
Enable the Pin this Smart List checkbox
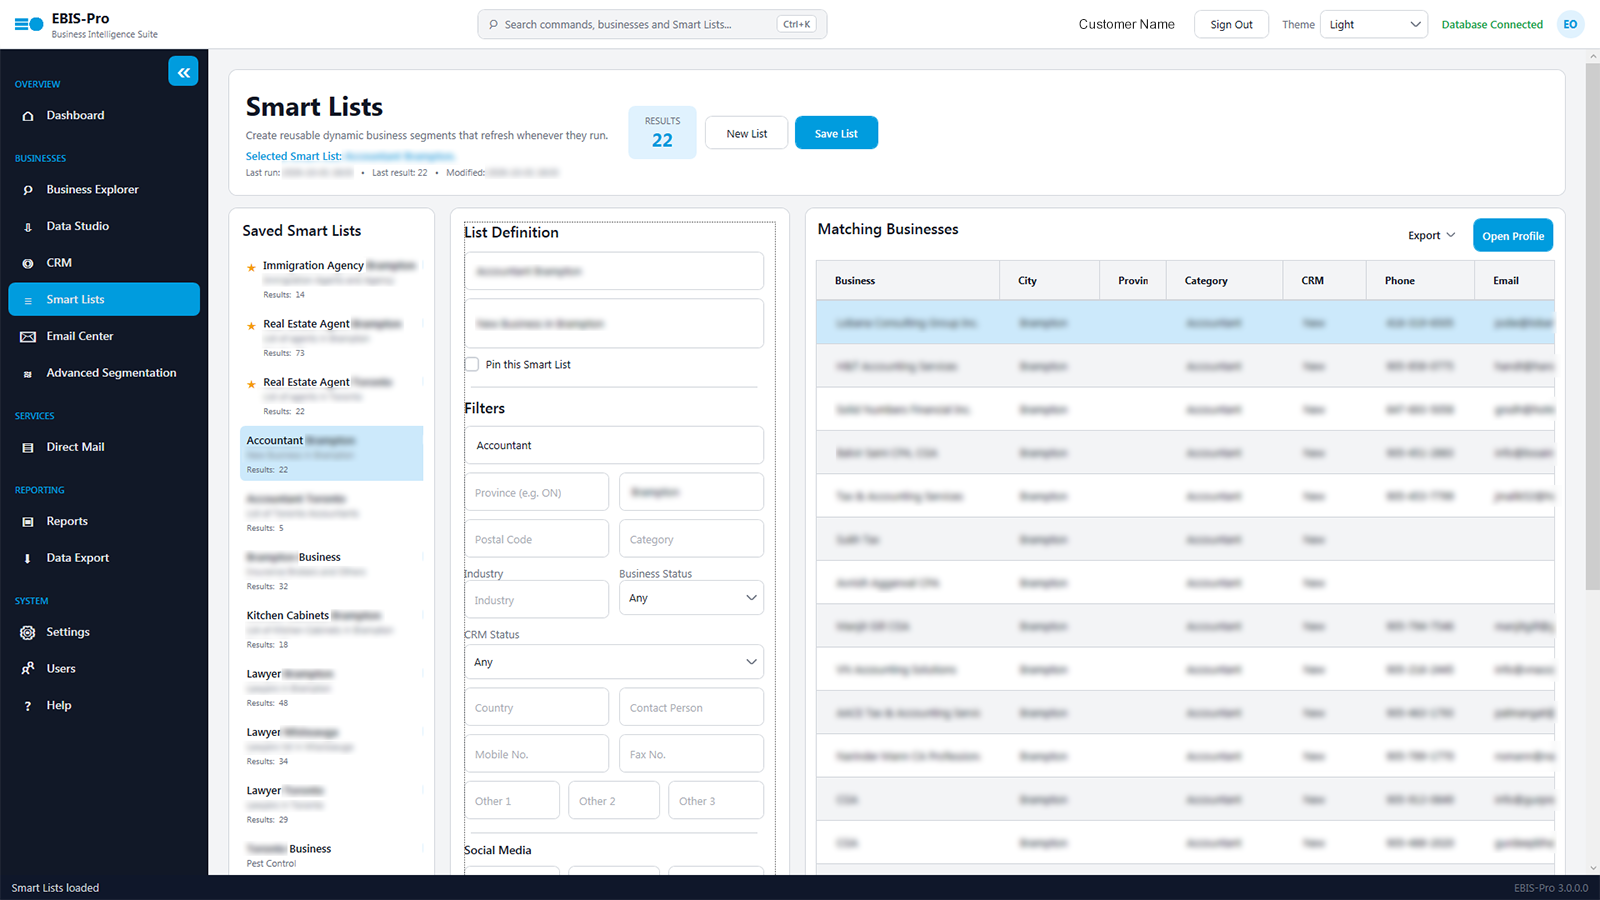coord(472,365)
